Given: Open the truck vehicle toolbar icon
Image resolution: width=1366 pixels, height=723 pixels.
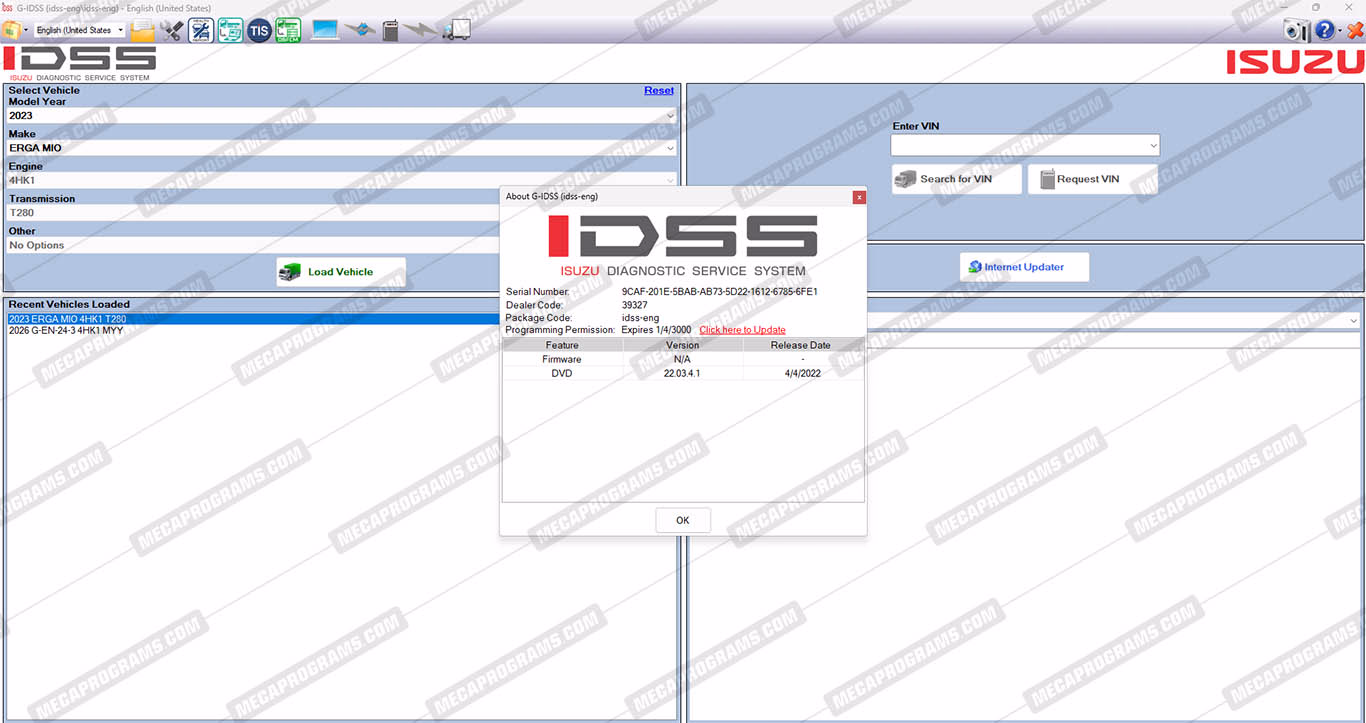Looking at the screenshot, I should pos(456,30).
